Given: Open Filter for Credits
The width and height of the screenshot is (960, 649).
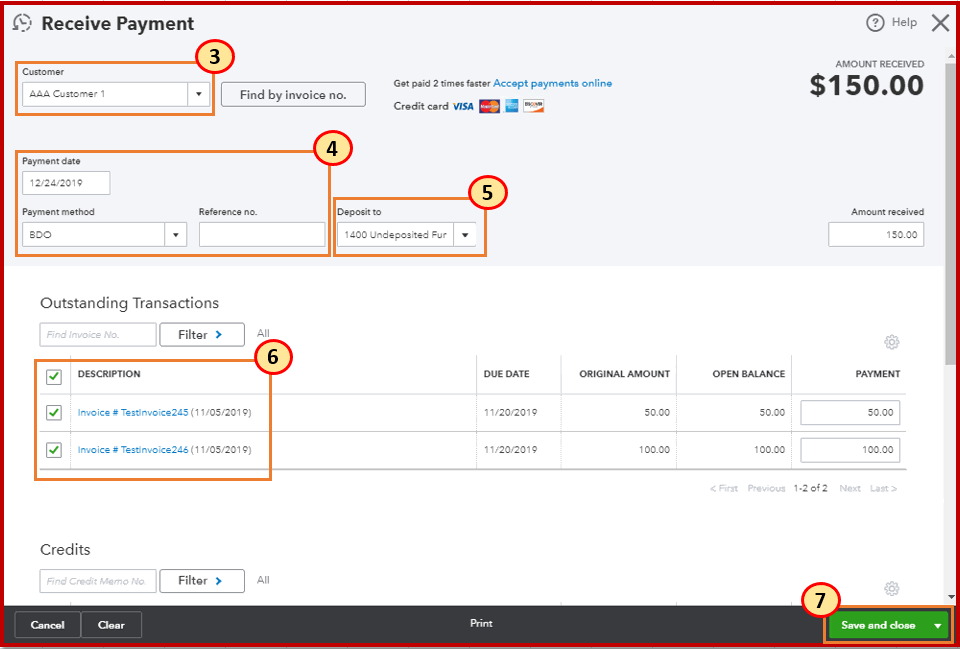Looking at the screenshot, I should click(202, 580).
